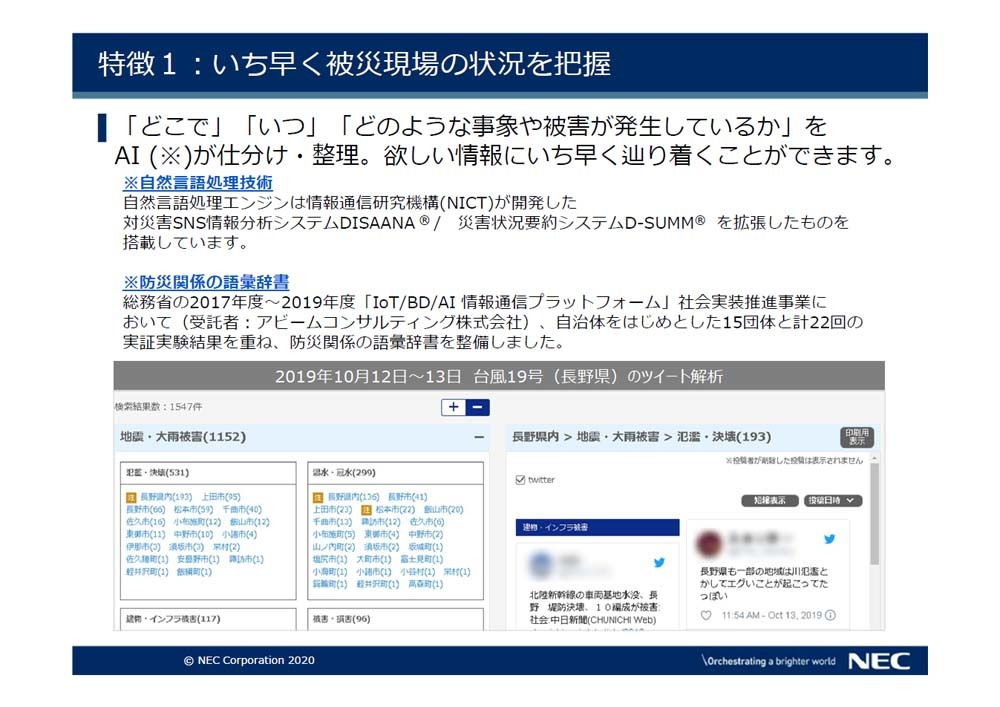Screen dimensions: 1000x707
Task: Open the 投稿日時 sort dropdown
Action: pos(833,500)
